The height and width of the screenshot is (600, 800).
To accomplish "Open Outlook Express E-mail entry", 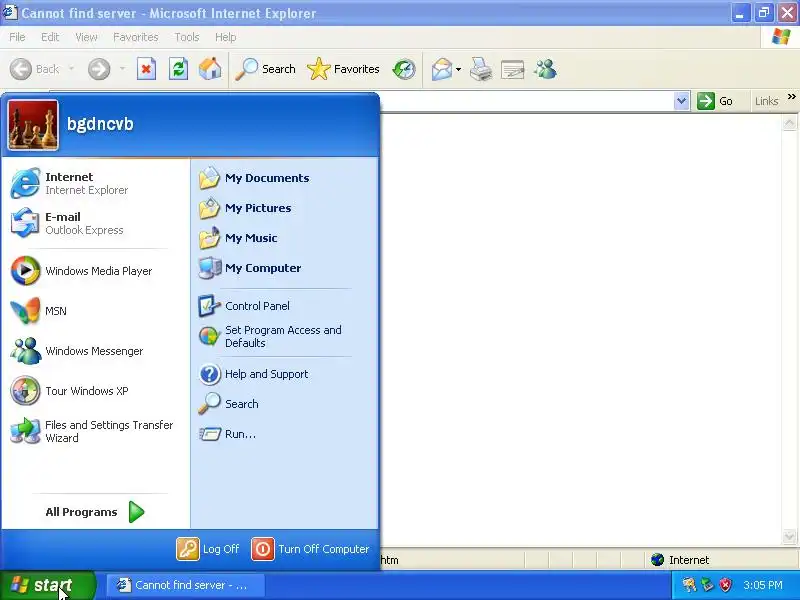I will pos(95,223).
